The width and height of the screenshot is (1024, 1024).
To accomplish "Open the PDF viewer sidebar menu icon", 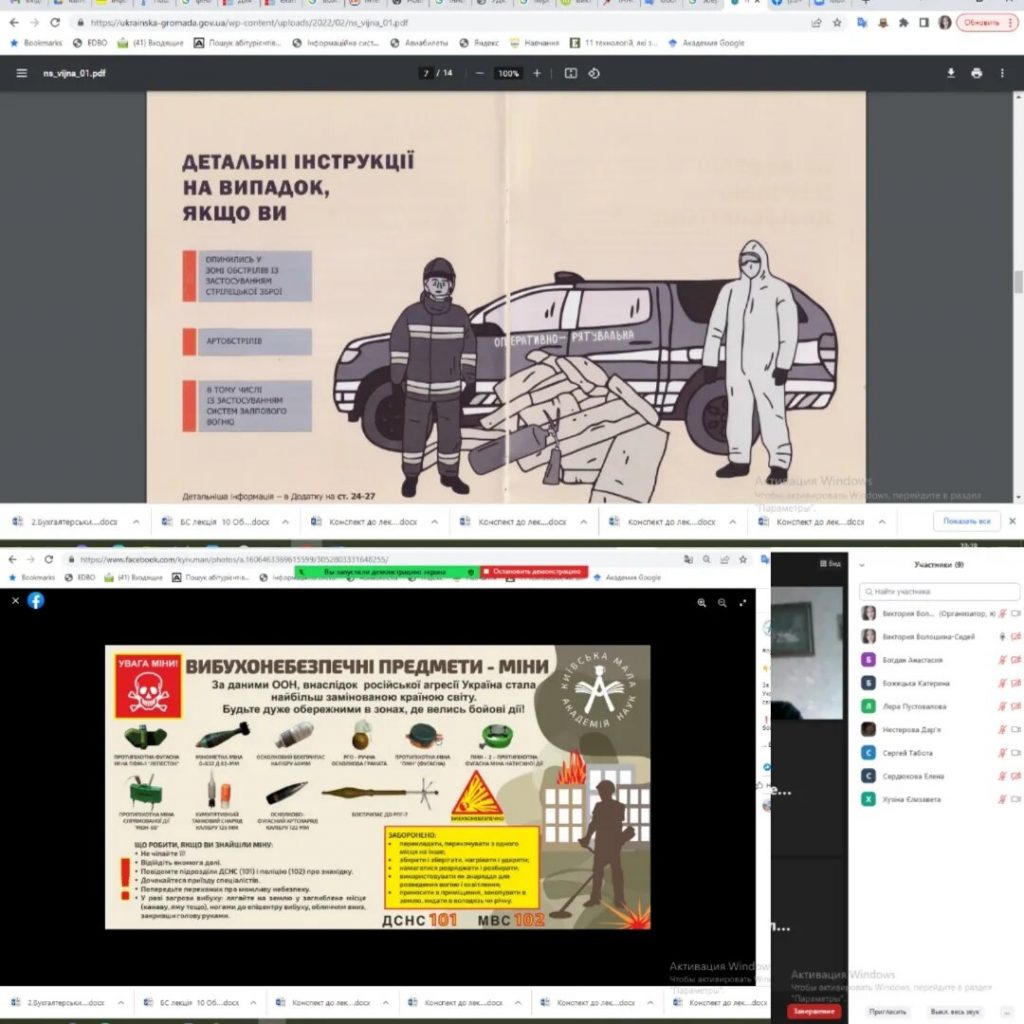I will (22, 73).
